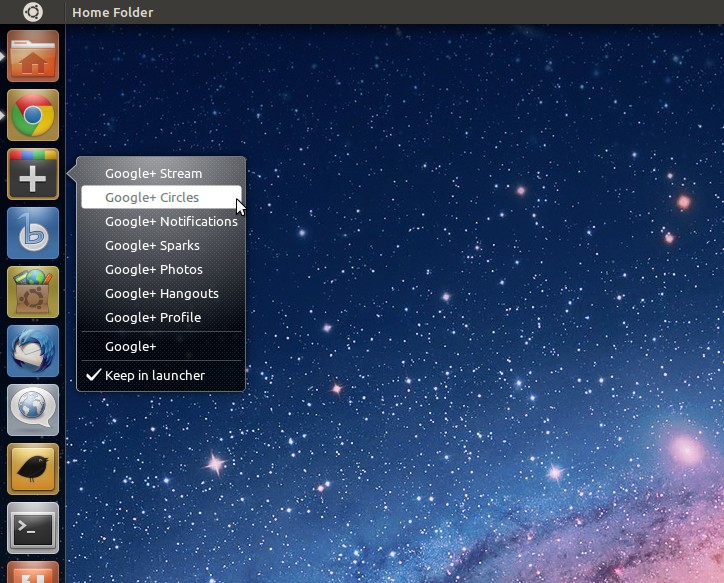Open the Ubuntu Dash home button
The image size is (724, 583).
point(33,12)
